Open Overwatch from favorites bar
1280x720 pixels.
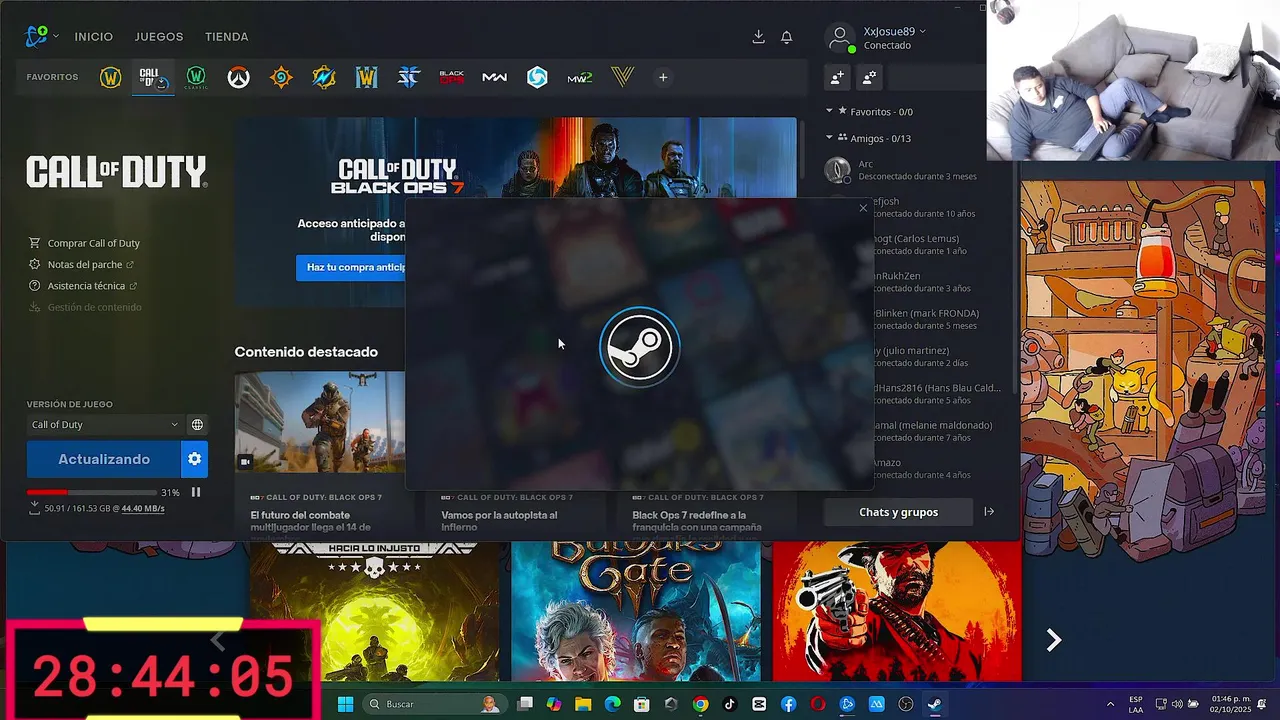tap(238, 77)
